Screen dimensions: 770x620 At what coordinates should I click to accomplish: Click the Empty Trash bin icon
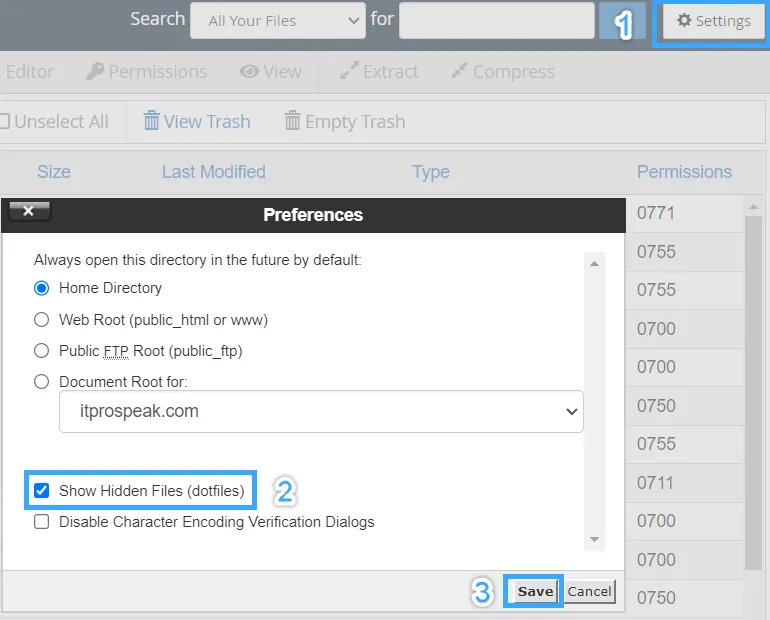293,122
